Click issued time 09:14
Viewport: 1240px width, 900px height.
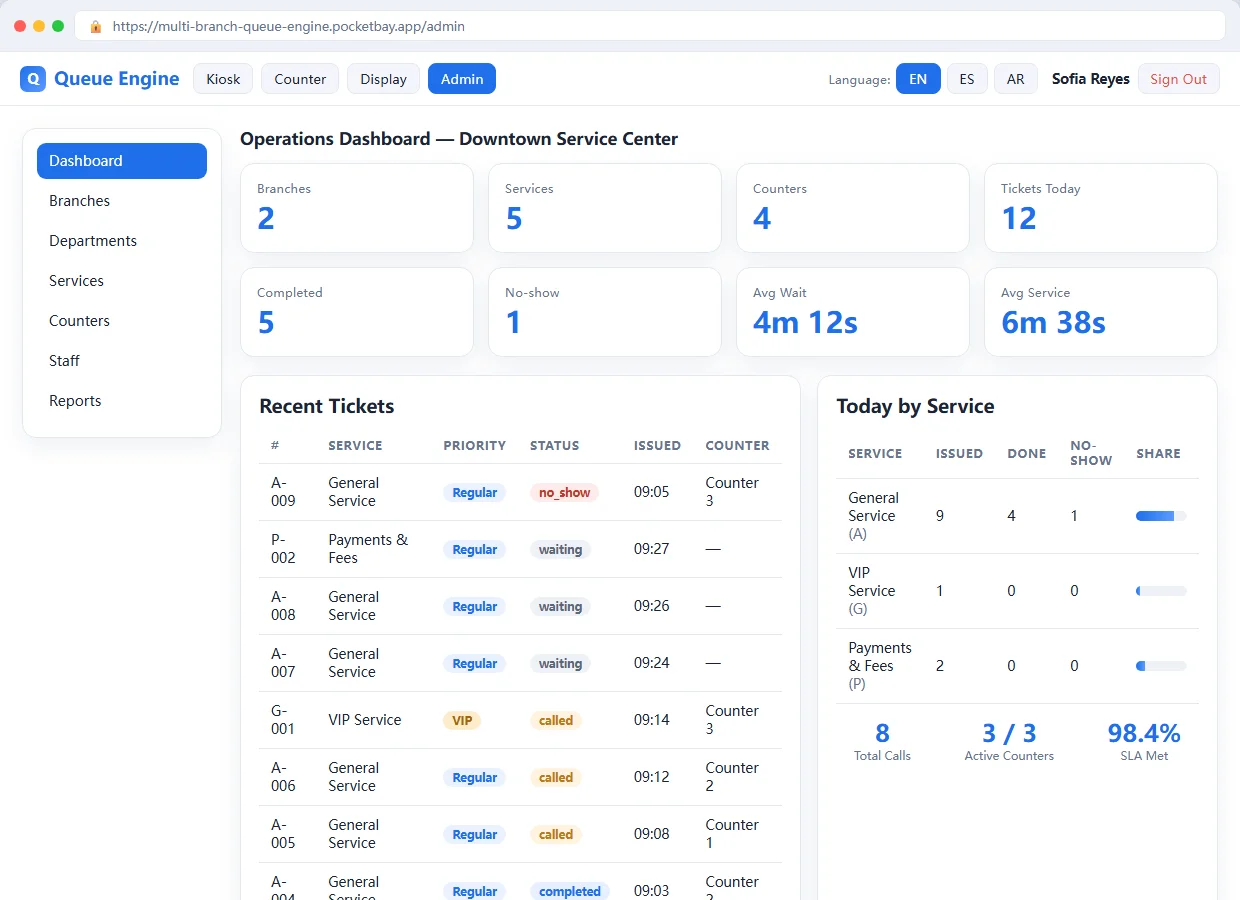[652, 720]
